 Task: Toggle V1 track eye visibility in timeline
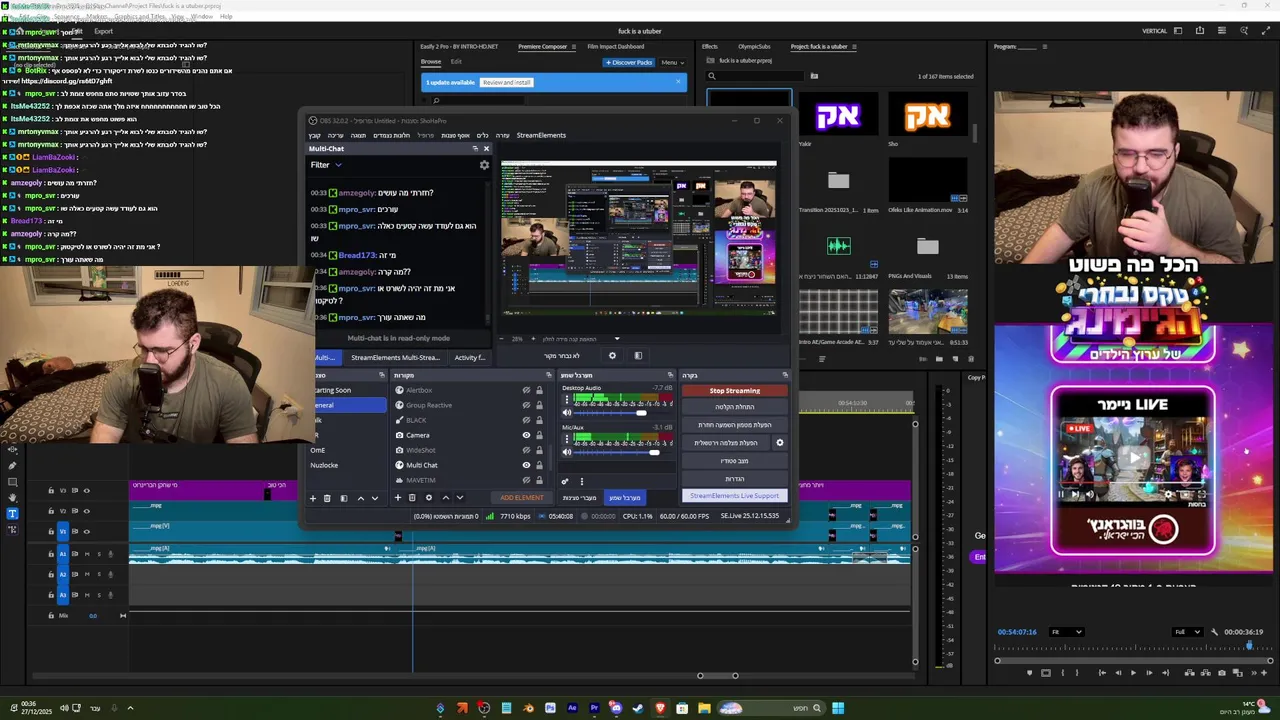coord(86,531)
